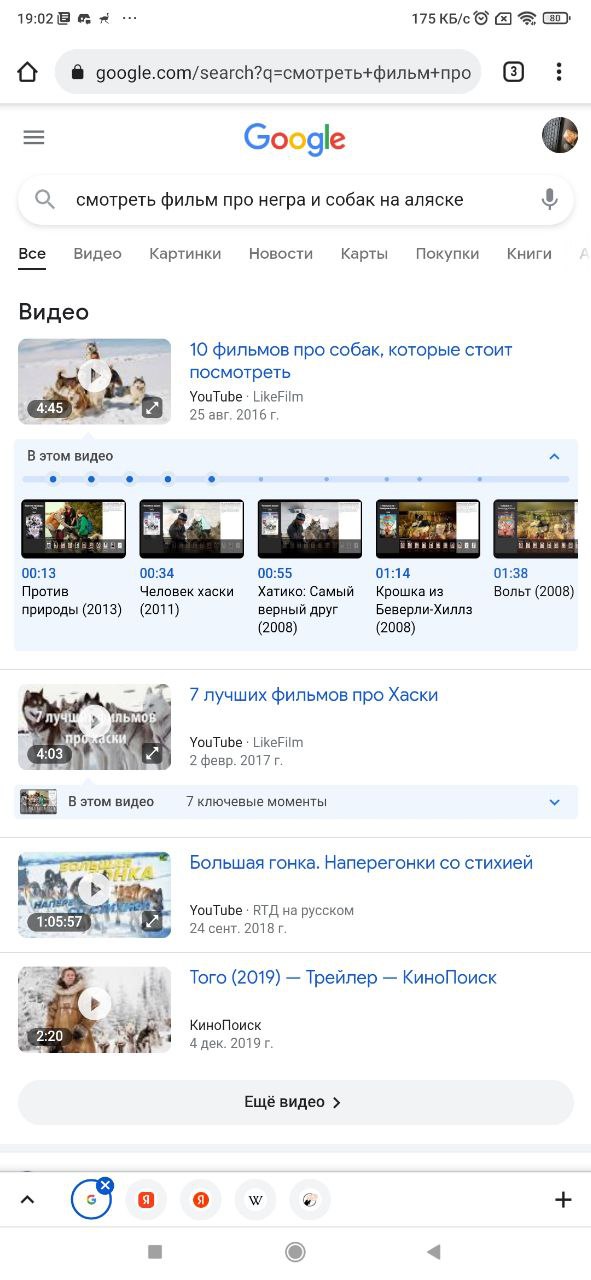The width and height of the screenshot is (591, 1280).
Task: Tap the Ещё видео button
Action: pyautogui.click(x=295, y=1102)
